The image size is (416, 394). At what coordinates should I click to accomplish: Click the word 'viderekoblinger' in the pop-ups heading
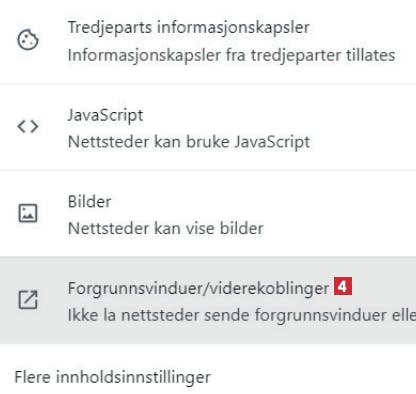(270, 288)
